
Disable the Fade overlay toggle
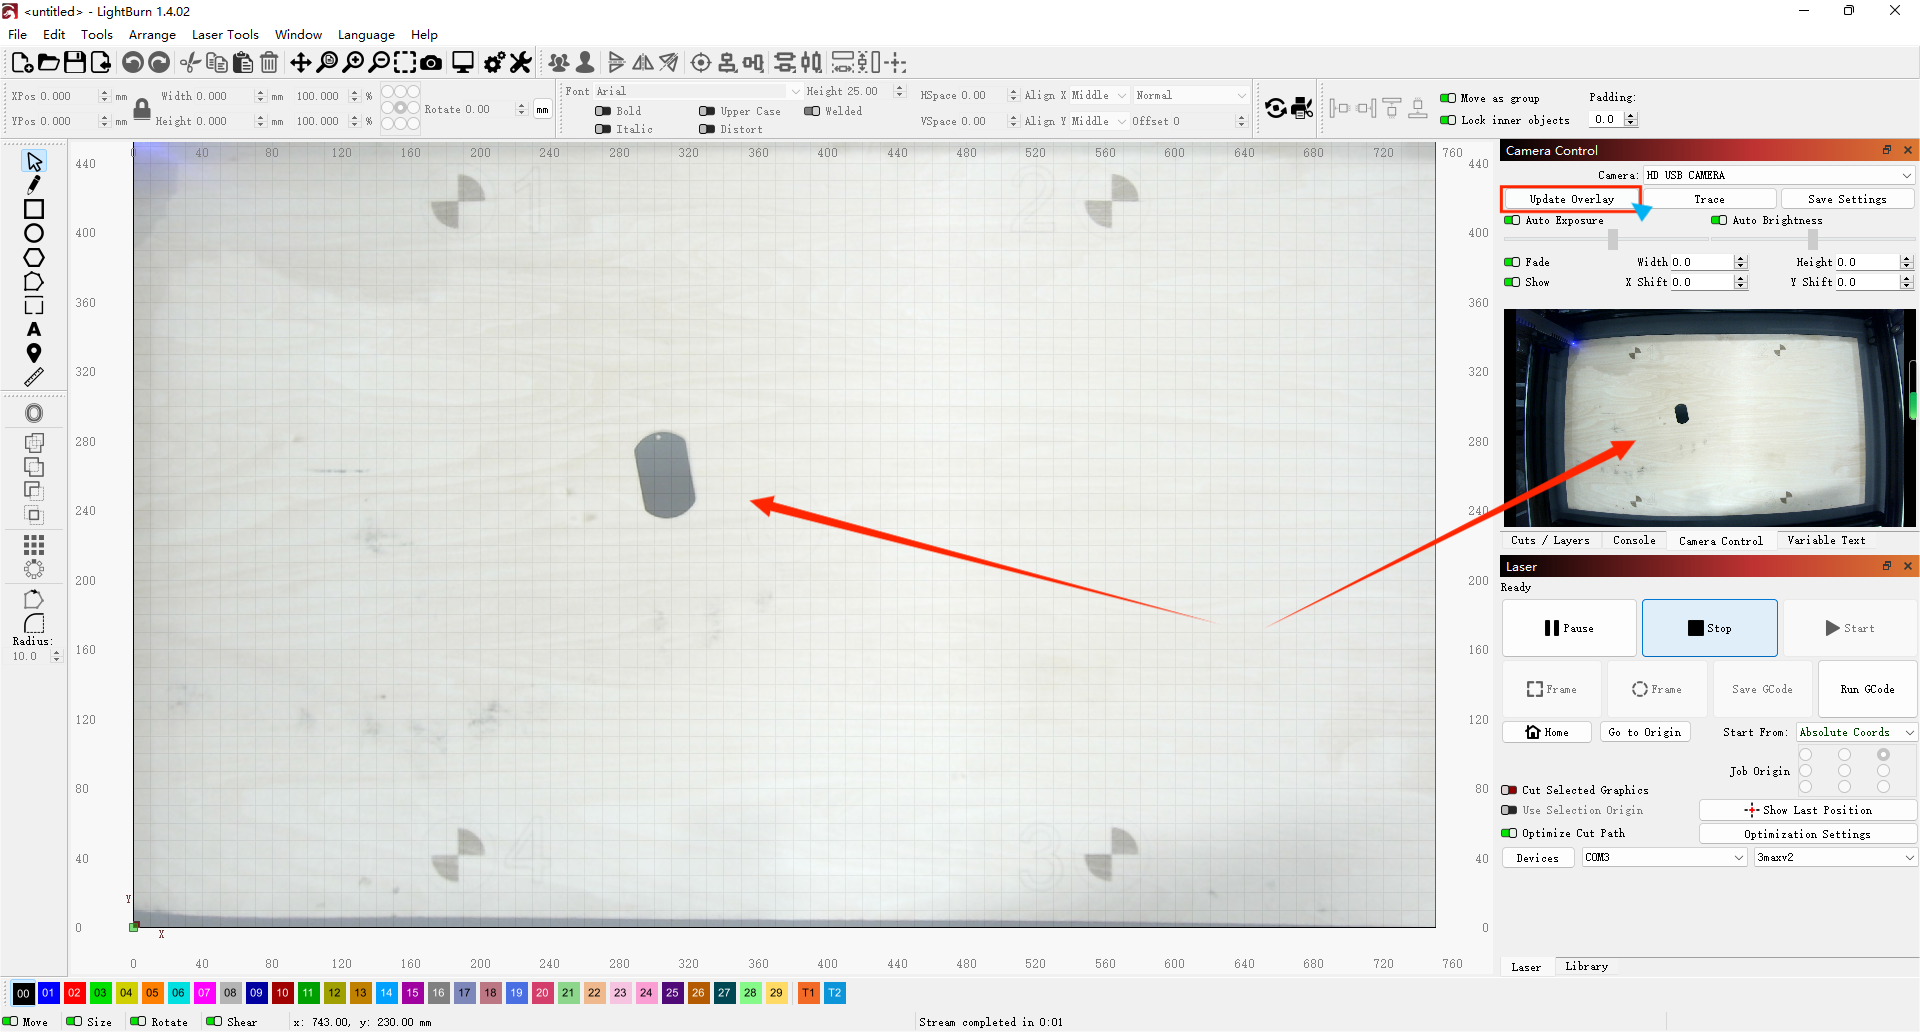pyautogui.click(x=1512, y=262)
